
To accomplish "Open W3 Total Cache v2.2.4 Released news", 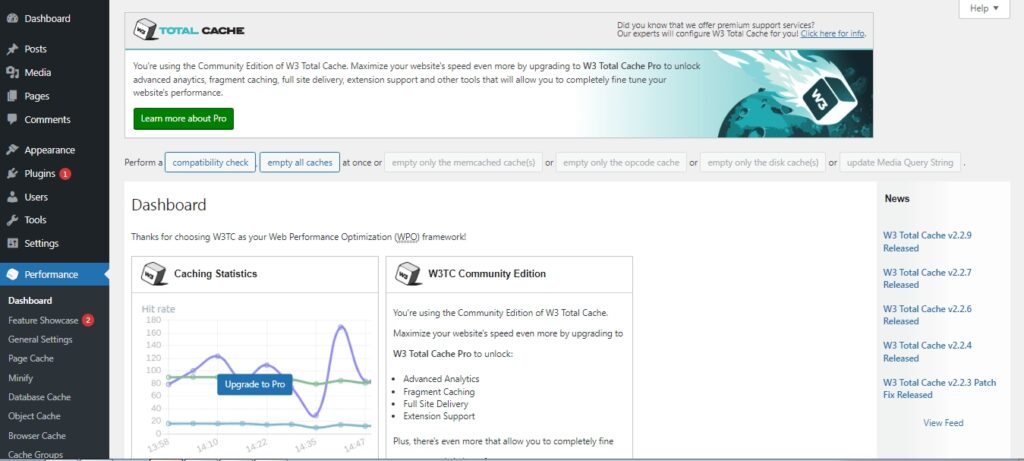I will pyautogui.click(x=927, y=351).
